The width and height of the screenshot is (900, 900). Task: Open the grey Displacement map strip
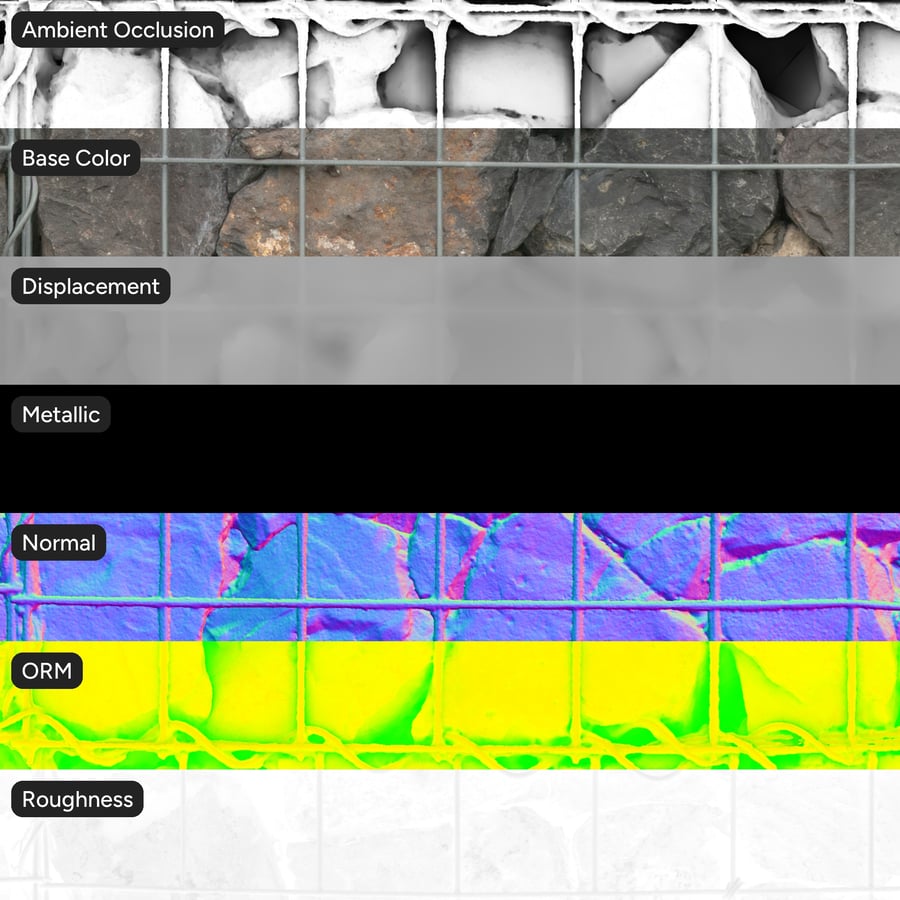(x=450, y=320)
